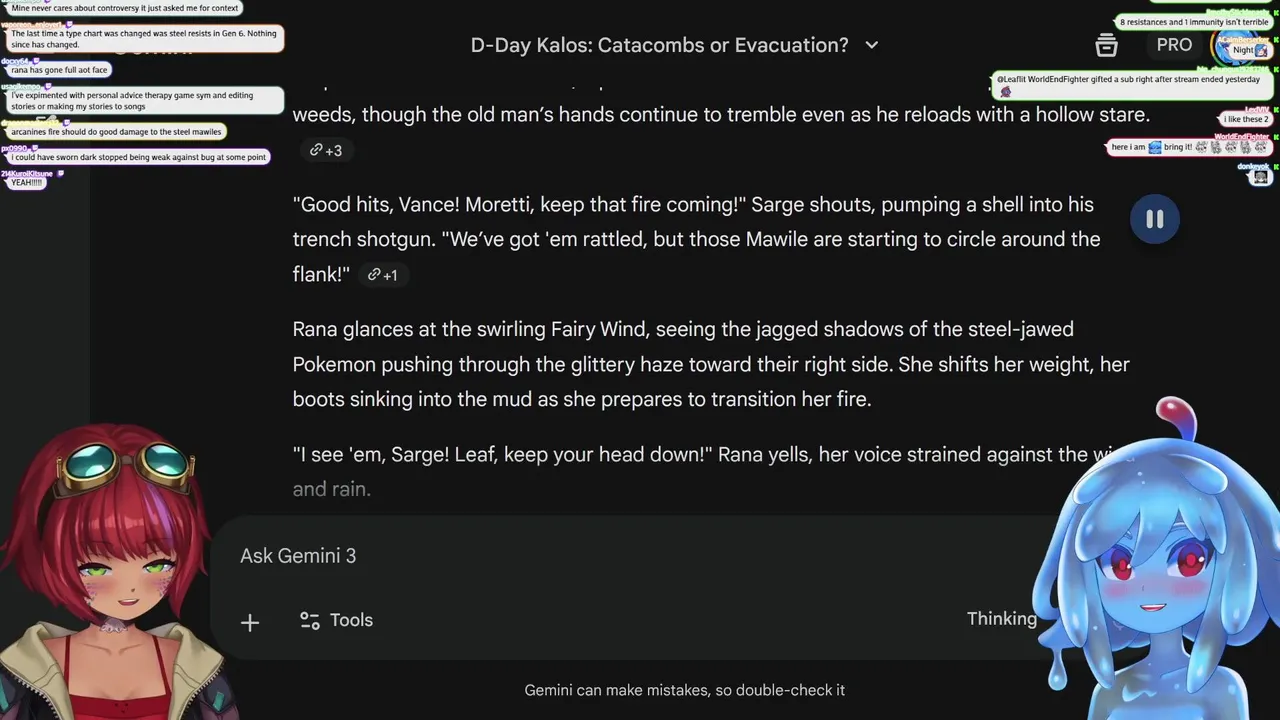
Task: Pause the response read-aloud playback
Action: coord(1155,220)
